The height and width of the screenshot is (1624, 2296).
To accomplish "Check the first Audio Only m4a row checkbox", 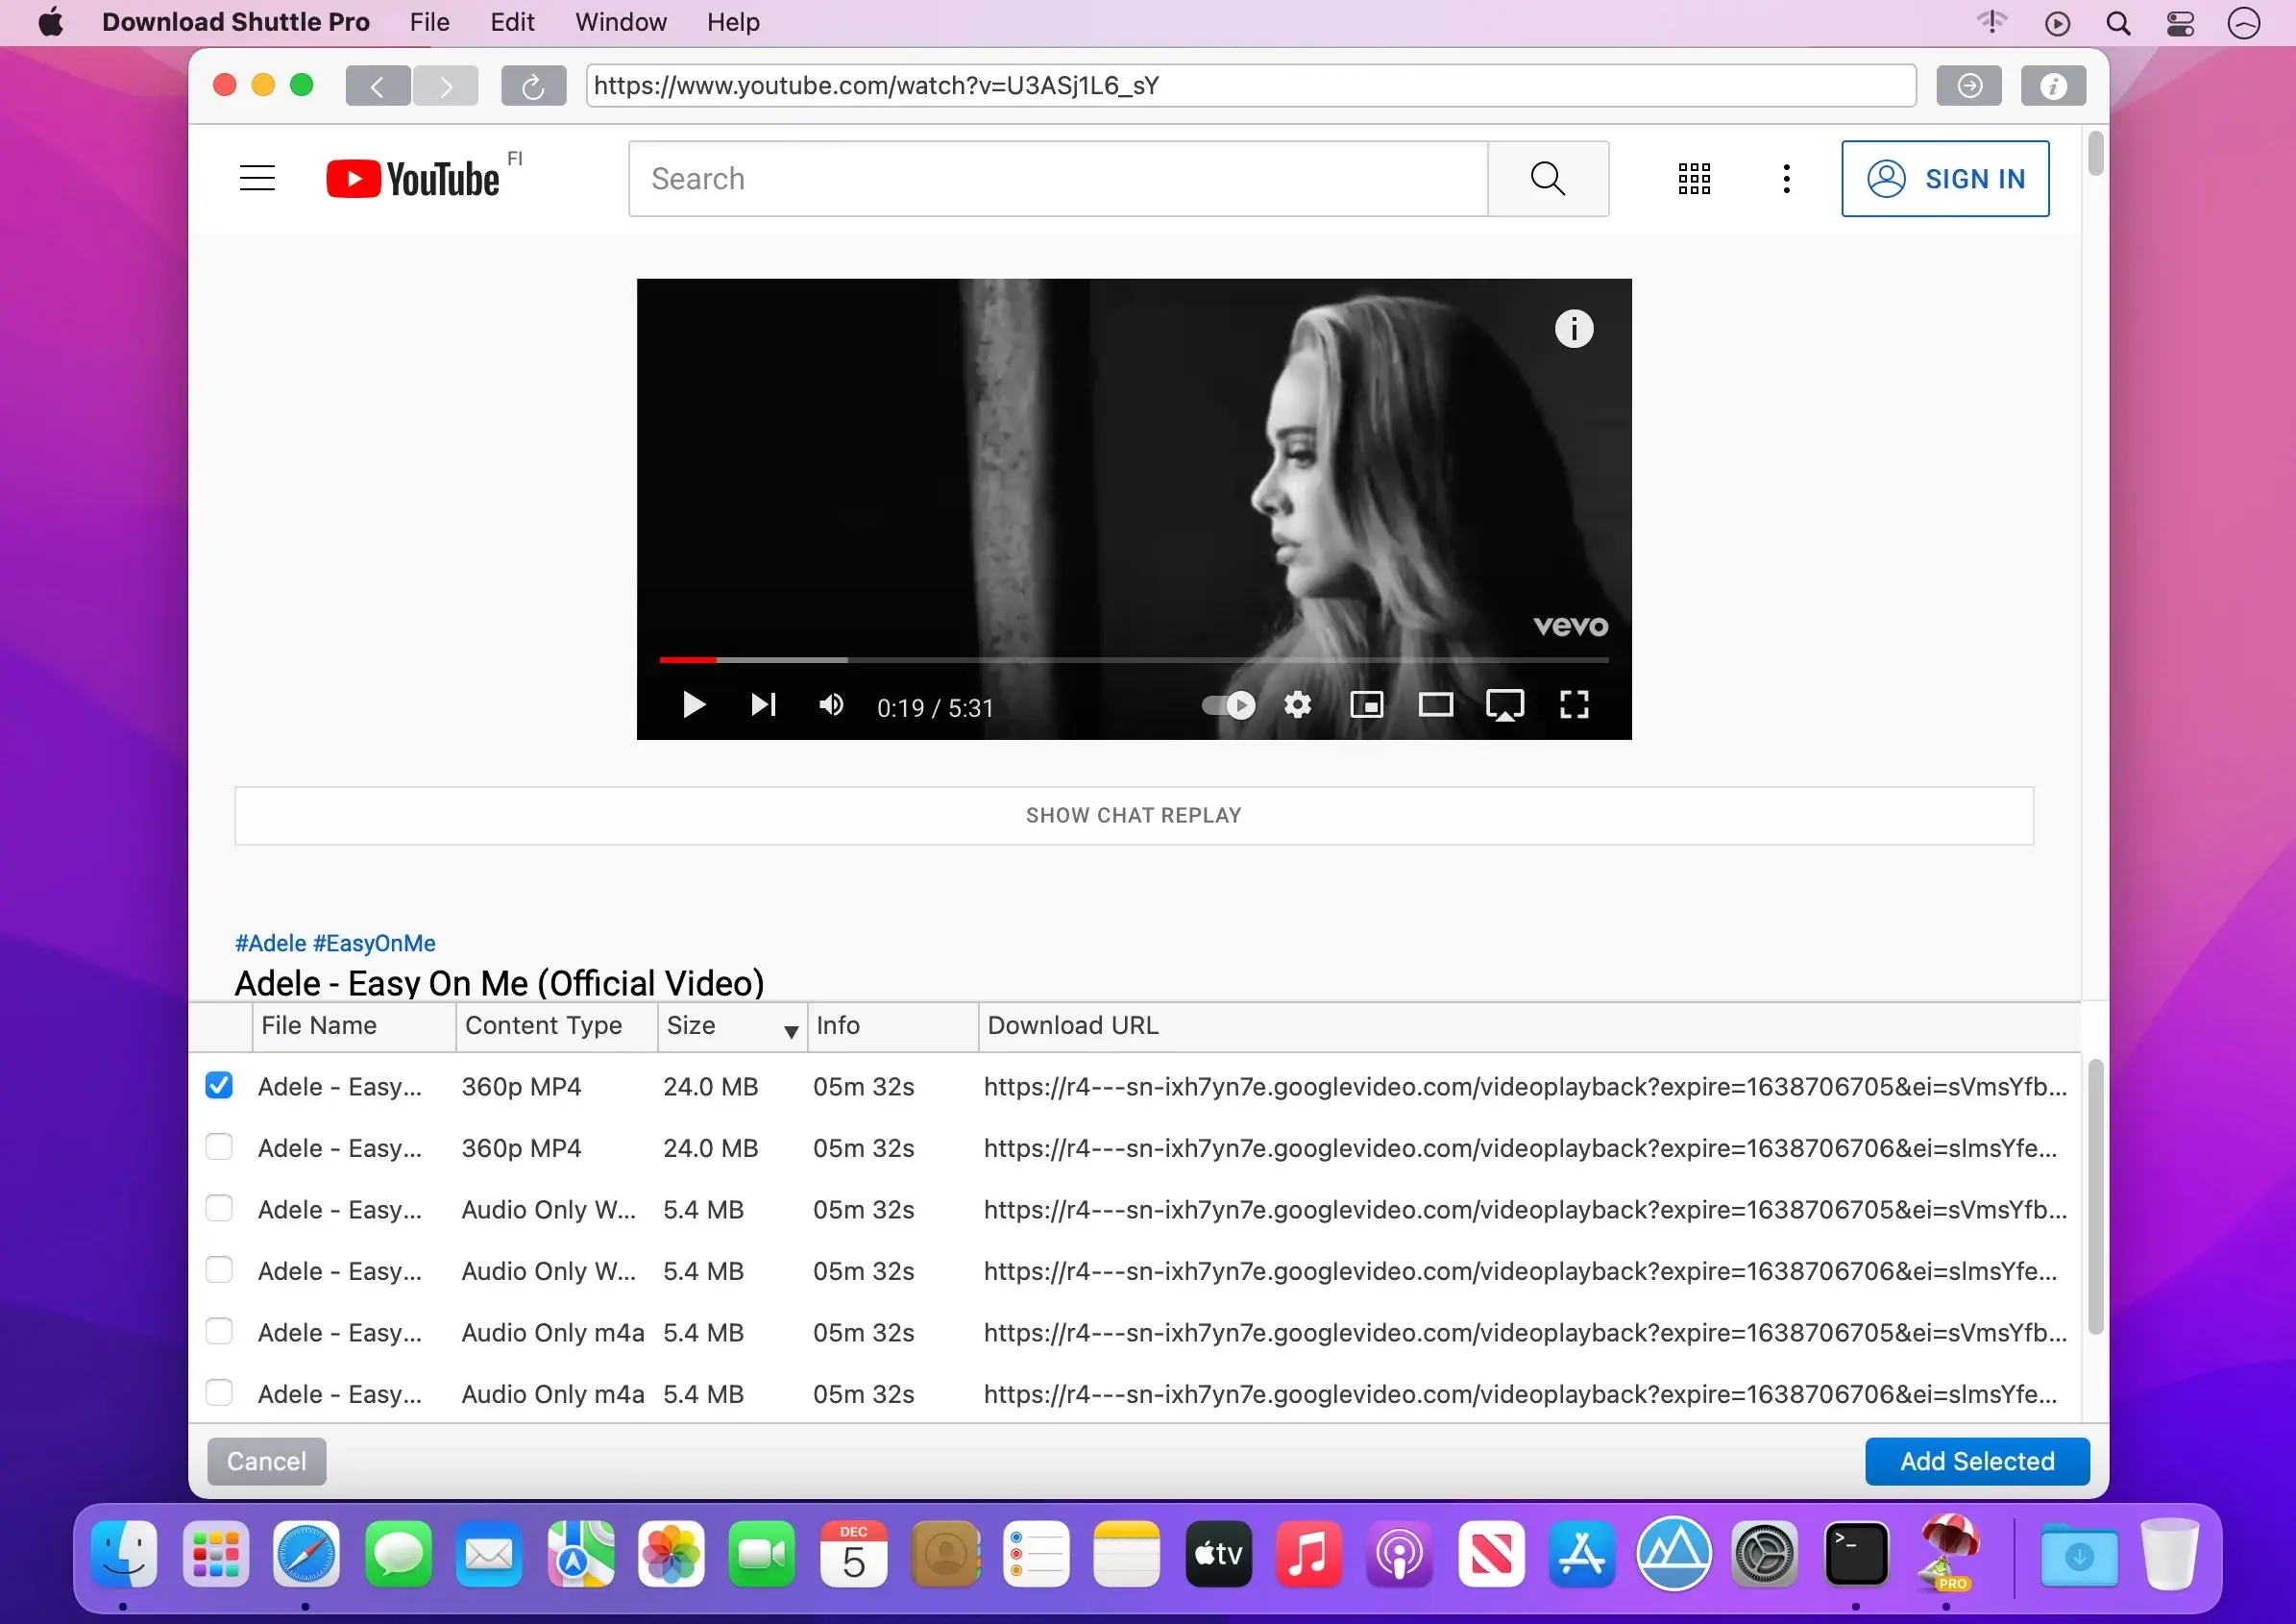I will (219, 1332).
